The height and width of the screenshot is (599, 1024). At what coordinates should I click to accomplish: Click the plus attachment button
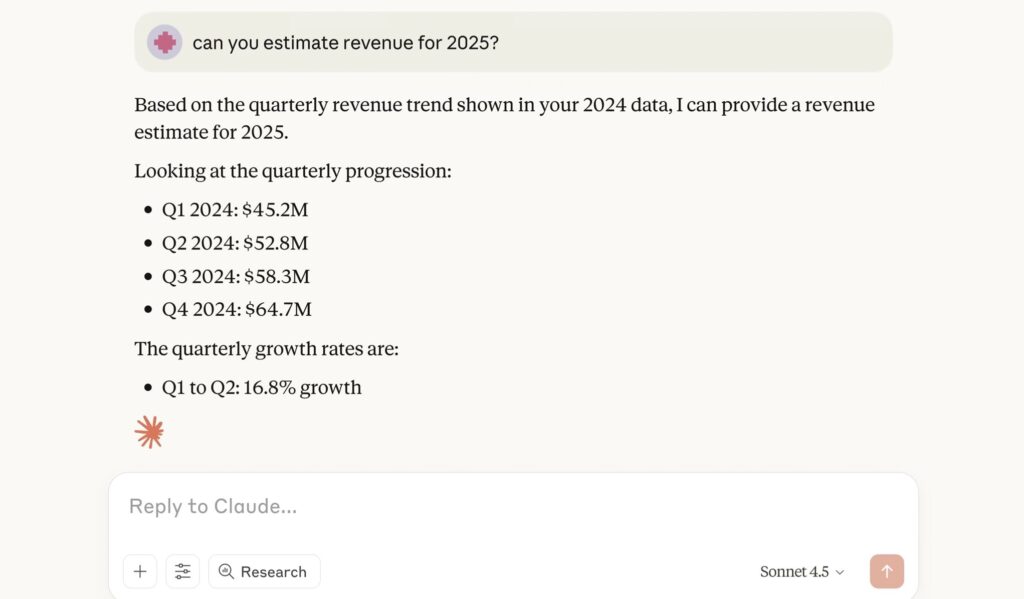coord(140,571)
